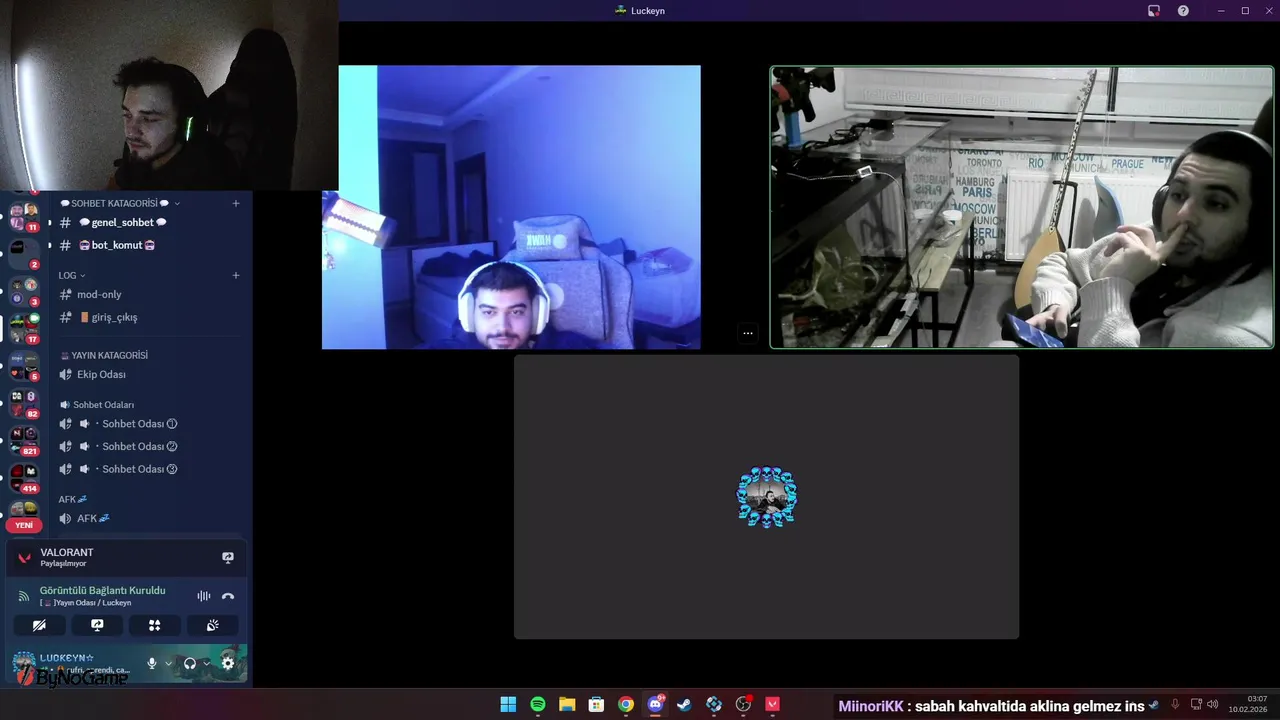Disconnect from voice with the hang-up icon

click(x=228, y=596)
